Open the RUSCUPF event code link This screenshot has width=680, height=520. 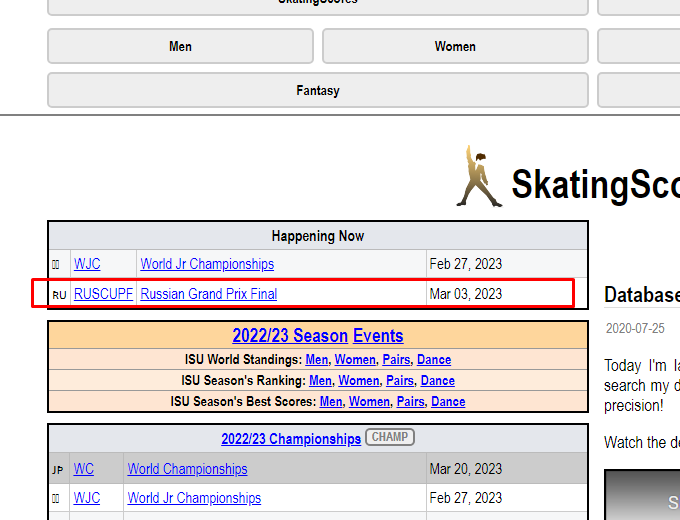pos(103,294)
